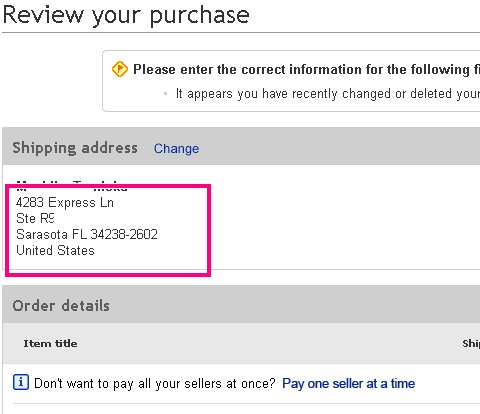The height and width of the screenshot is (414, 480).
Task: Click the partially visible Shipping column header
Action: click(x=471, y=344)
